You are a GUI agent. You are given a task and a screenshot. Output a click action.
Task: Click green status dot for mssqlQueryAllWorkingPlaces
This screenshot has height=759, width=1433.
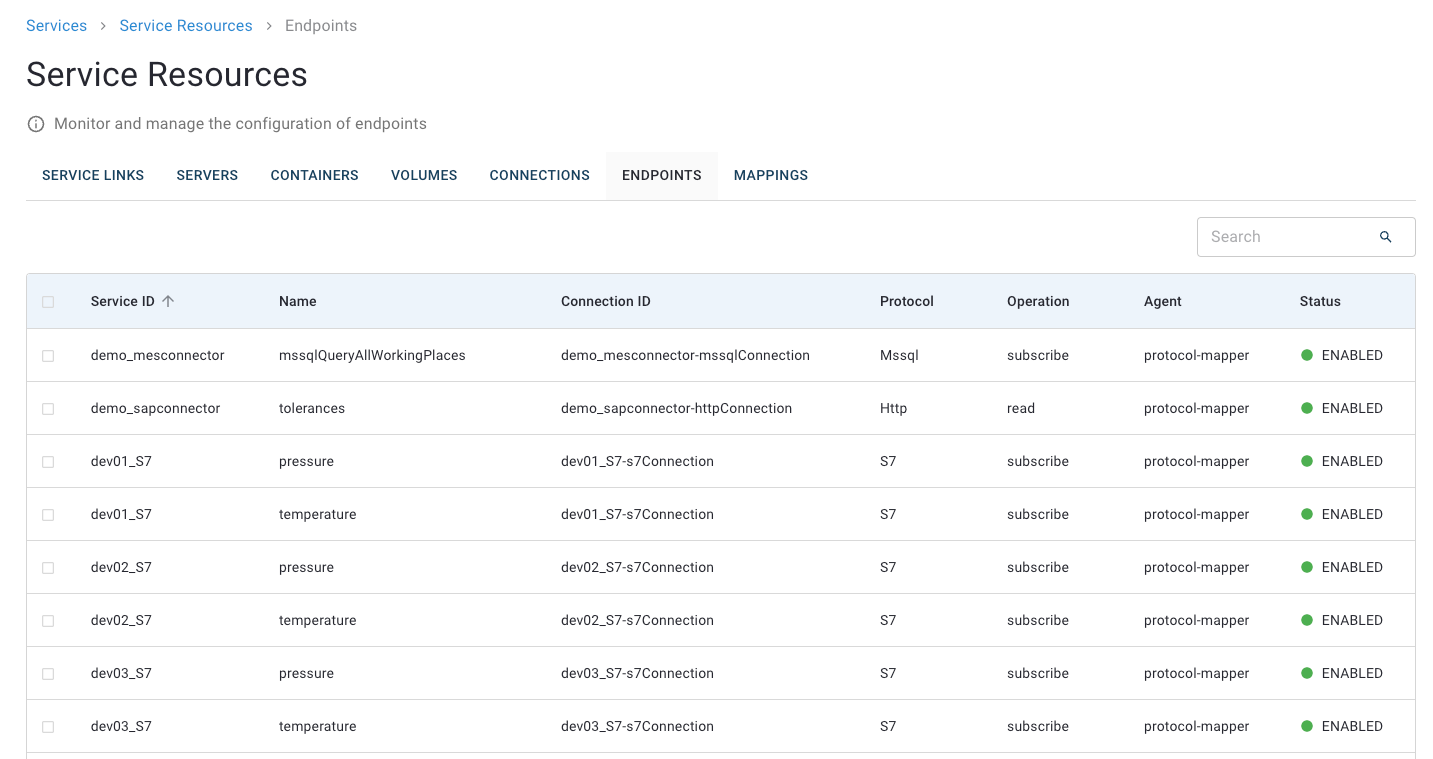[1306, 355]
